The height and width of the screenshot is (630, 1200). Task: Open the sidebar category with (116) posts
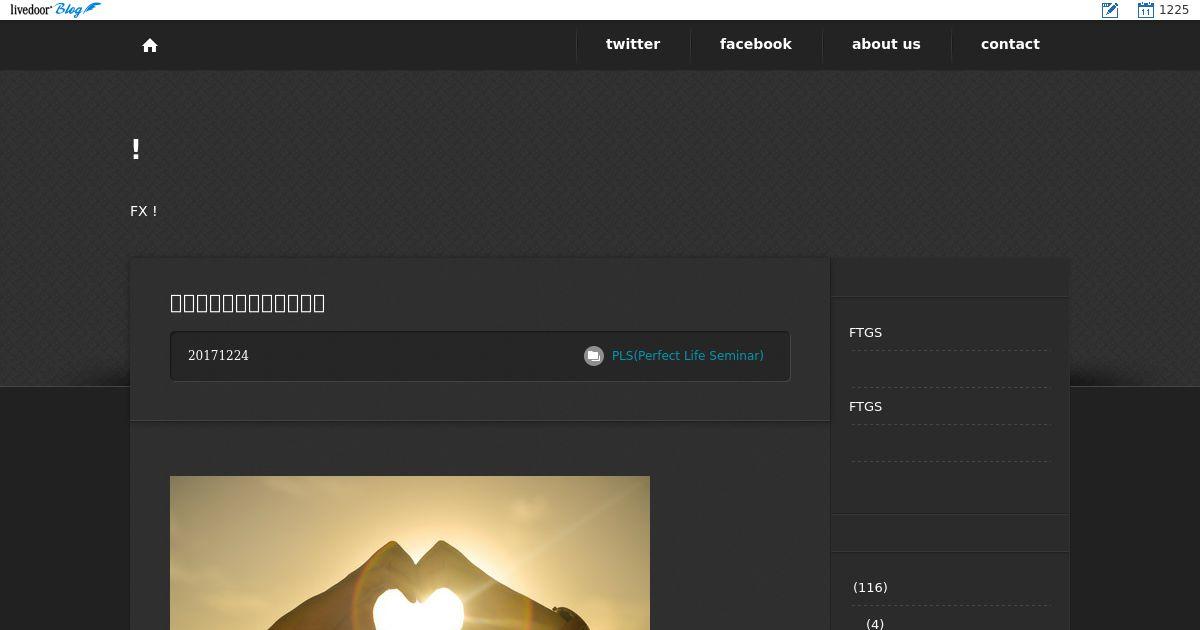[x=870, y=588]
